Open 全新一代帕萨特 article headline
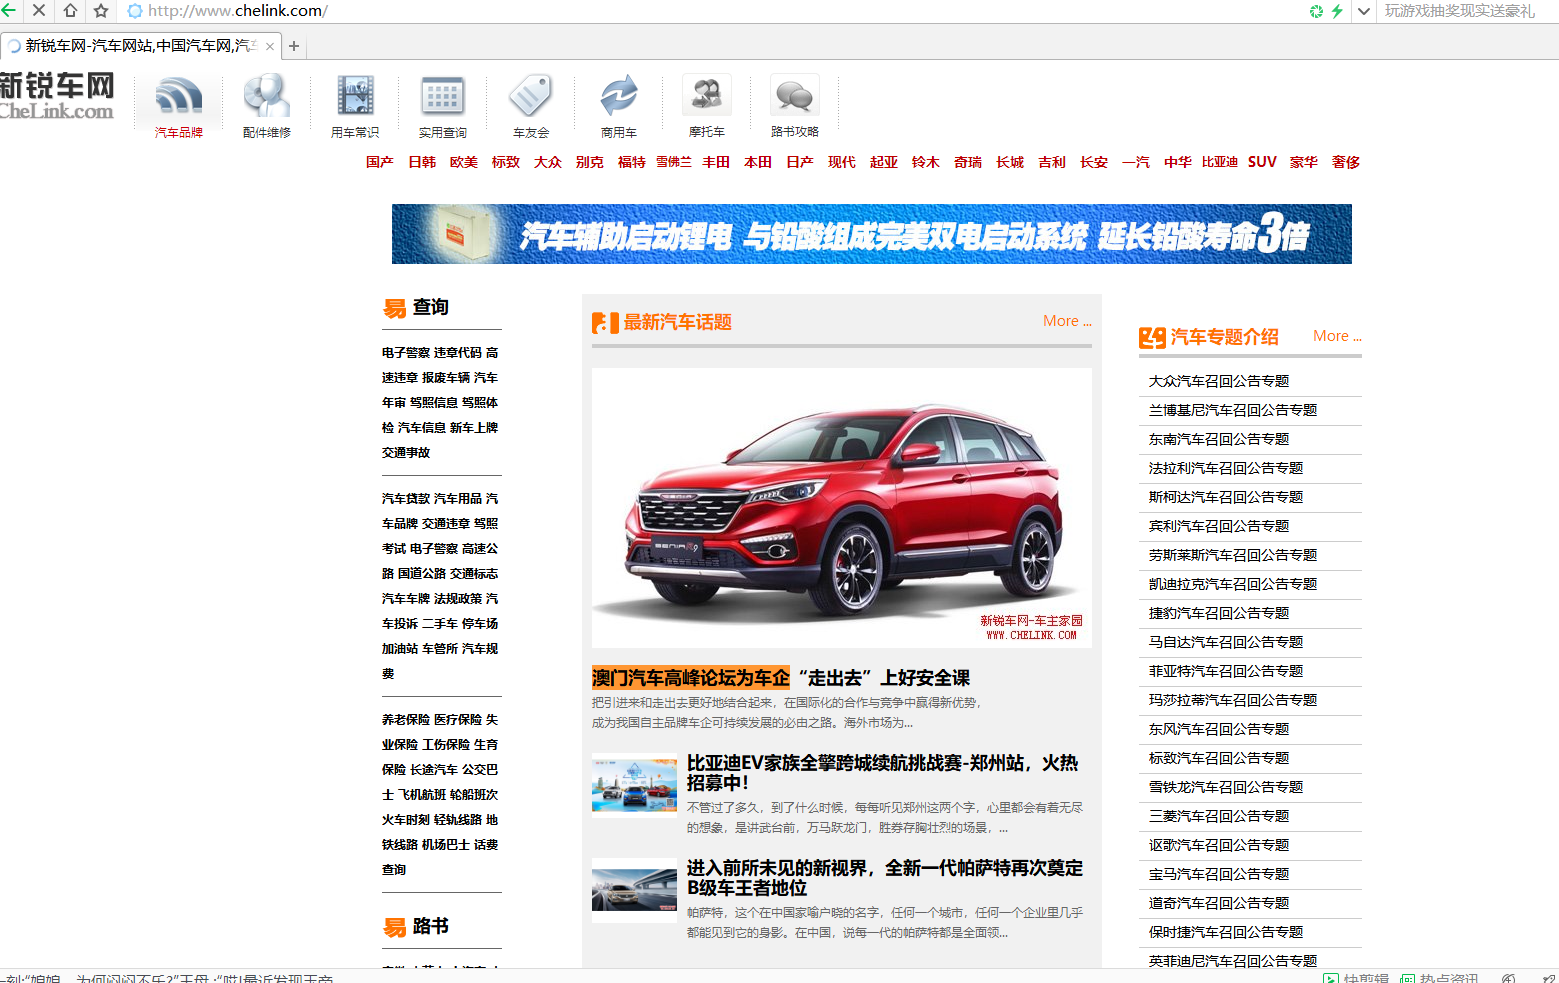The image size is (1559, 983). click(x=885, y=878)
